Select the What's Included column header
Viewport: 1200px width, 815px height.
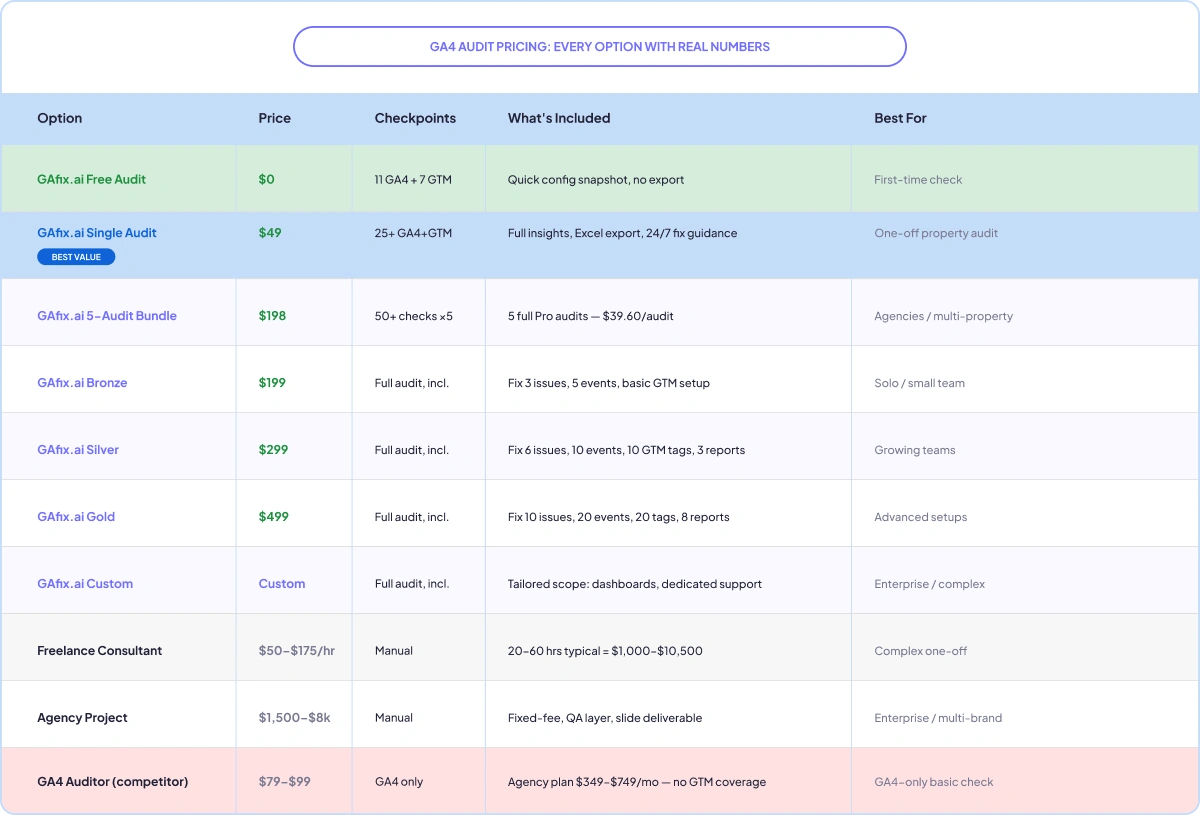(559, 118)
